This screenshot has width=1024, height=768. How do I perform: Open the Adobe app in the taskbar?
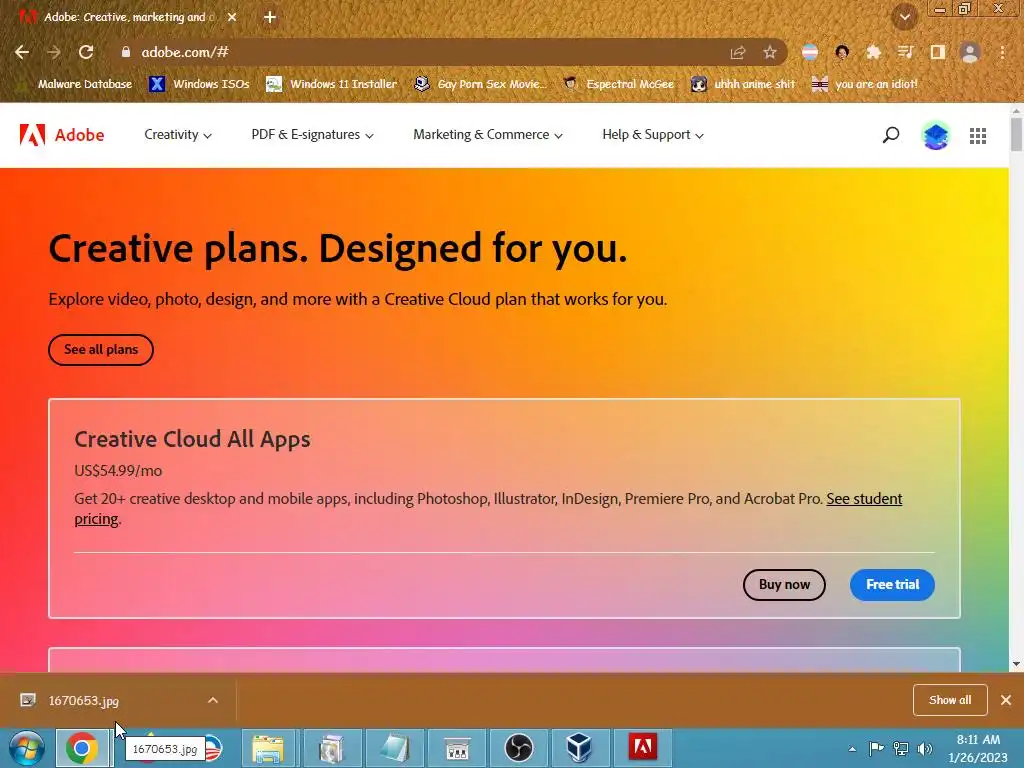point(642,748)
